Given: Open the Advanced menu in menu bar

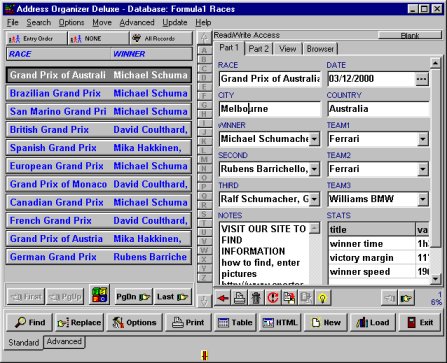Looking at the screenshot, I should pyautogui.click(x=137, y=23).
